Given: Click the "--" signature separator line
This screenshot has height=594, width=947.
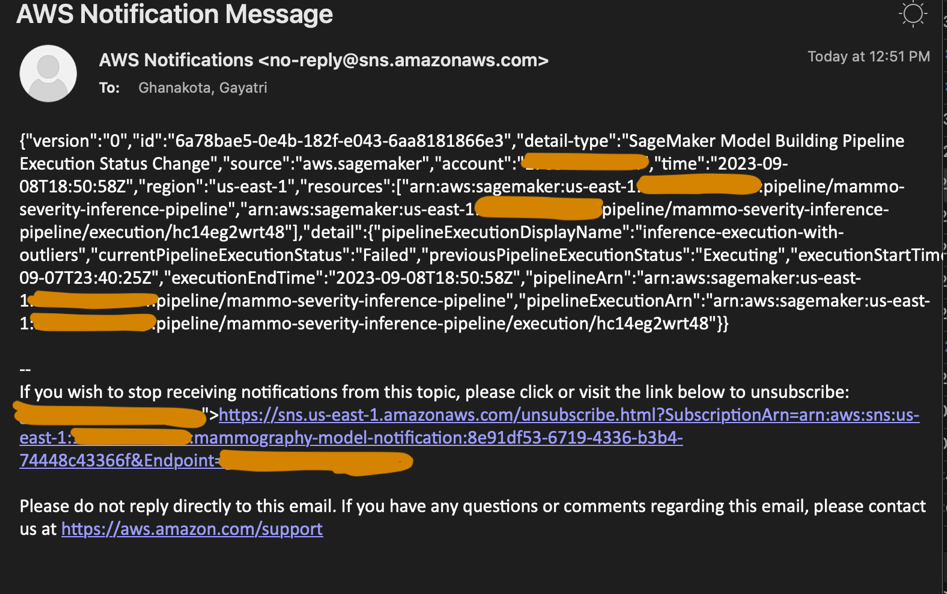Looking at the screenshot, I should pos(26,369).
